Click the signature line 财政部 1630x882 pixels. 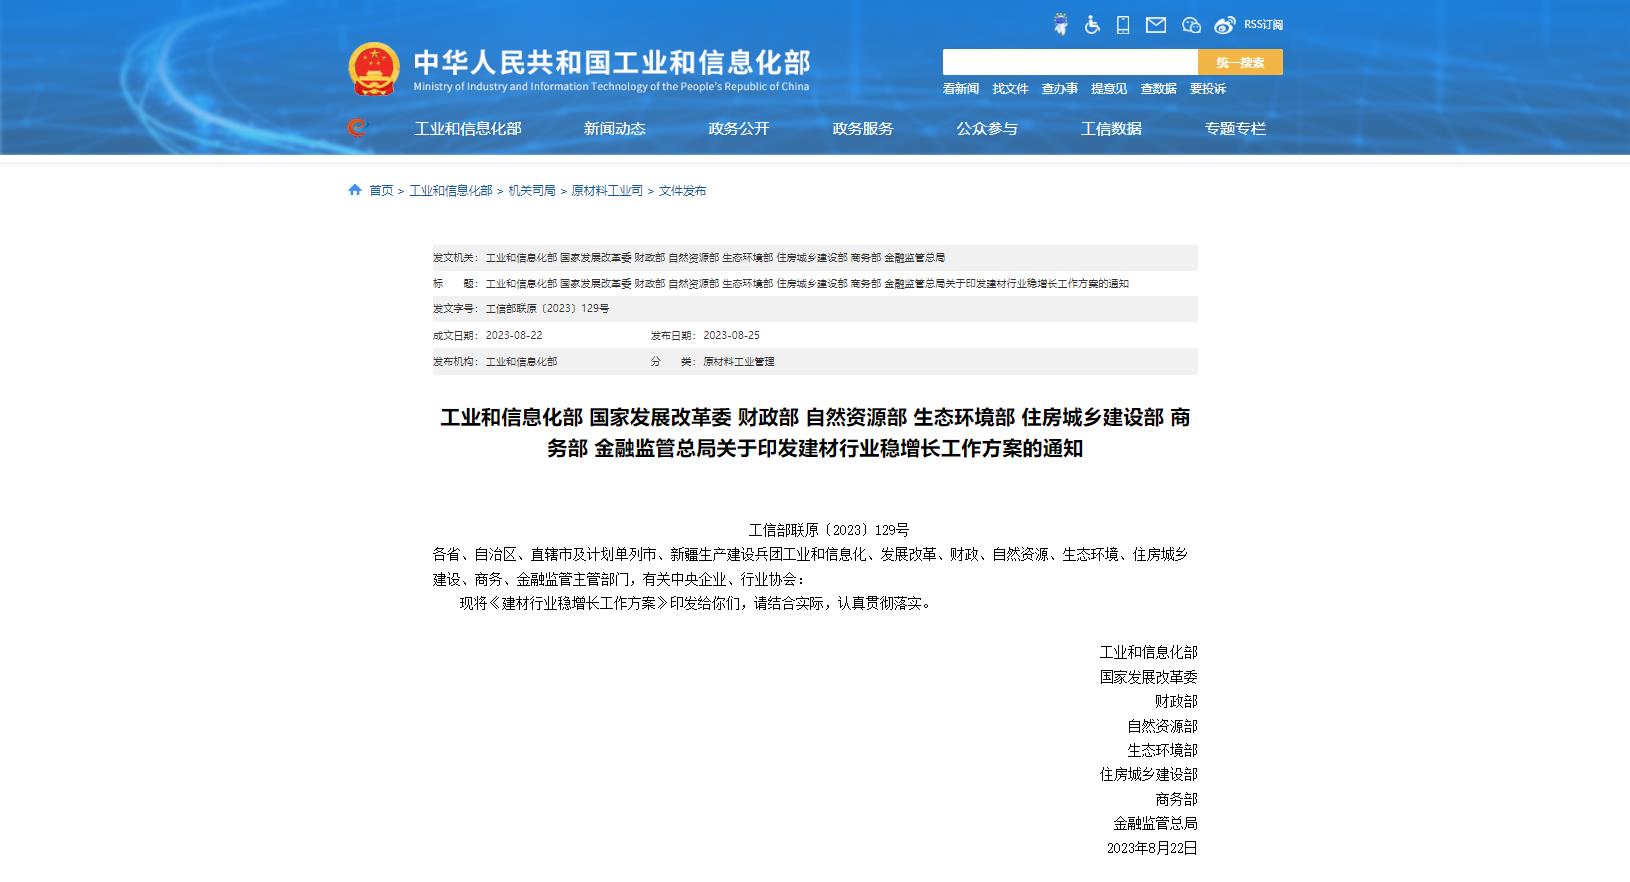point(1176,702)
